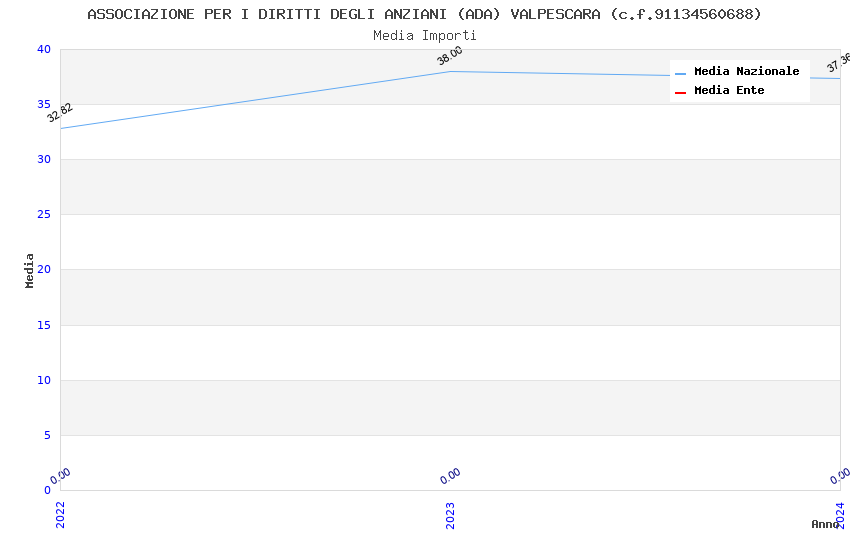Viewport: 850px width, 550px height.
Task: Click the 2023 x-axis year label
Action: click(450, 515)
